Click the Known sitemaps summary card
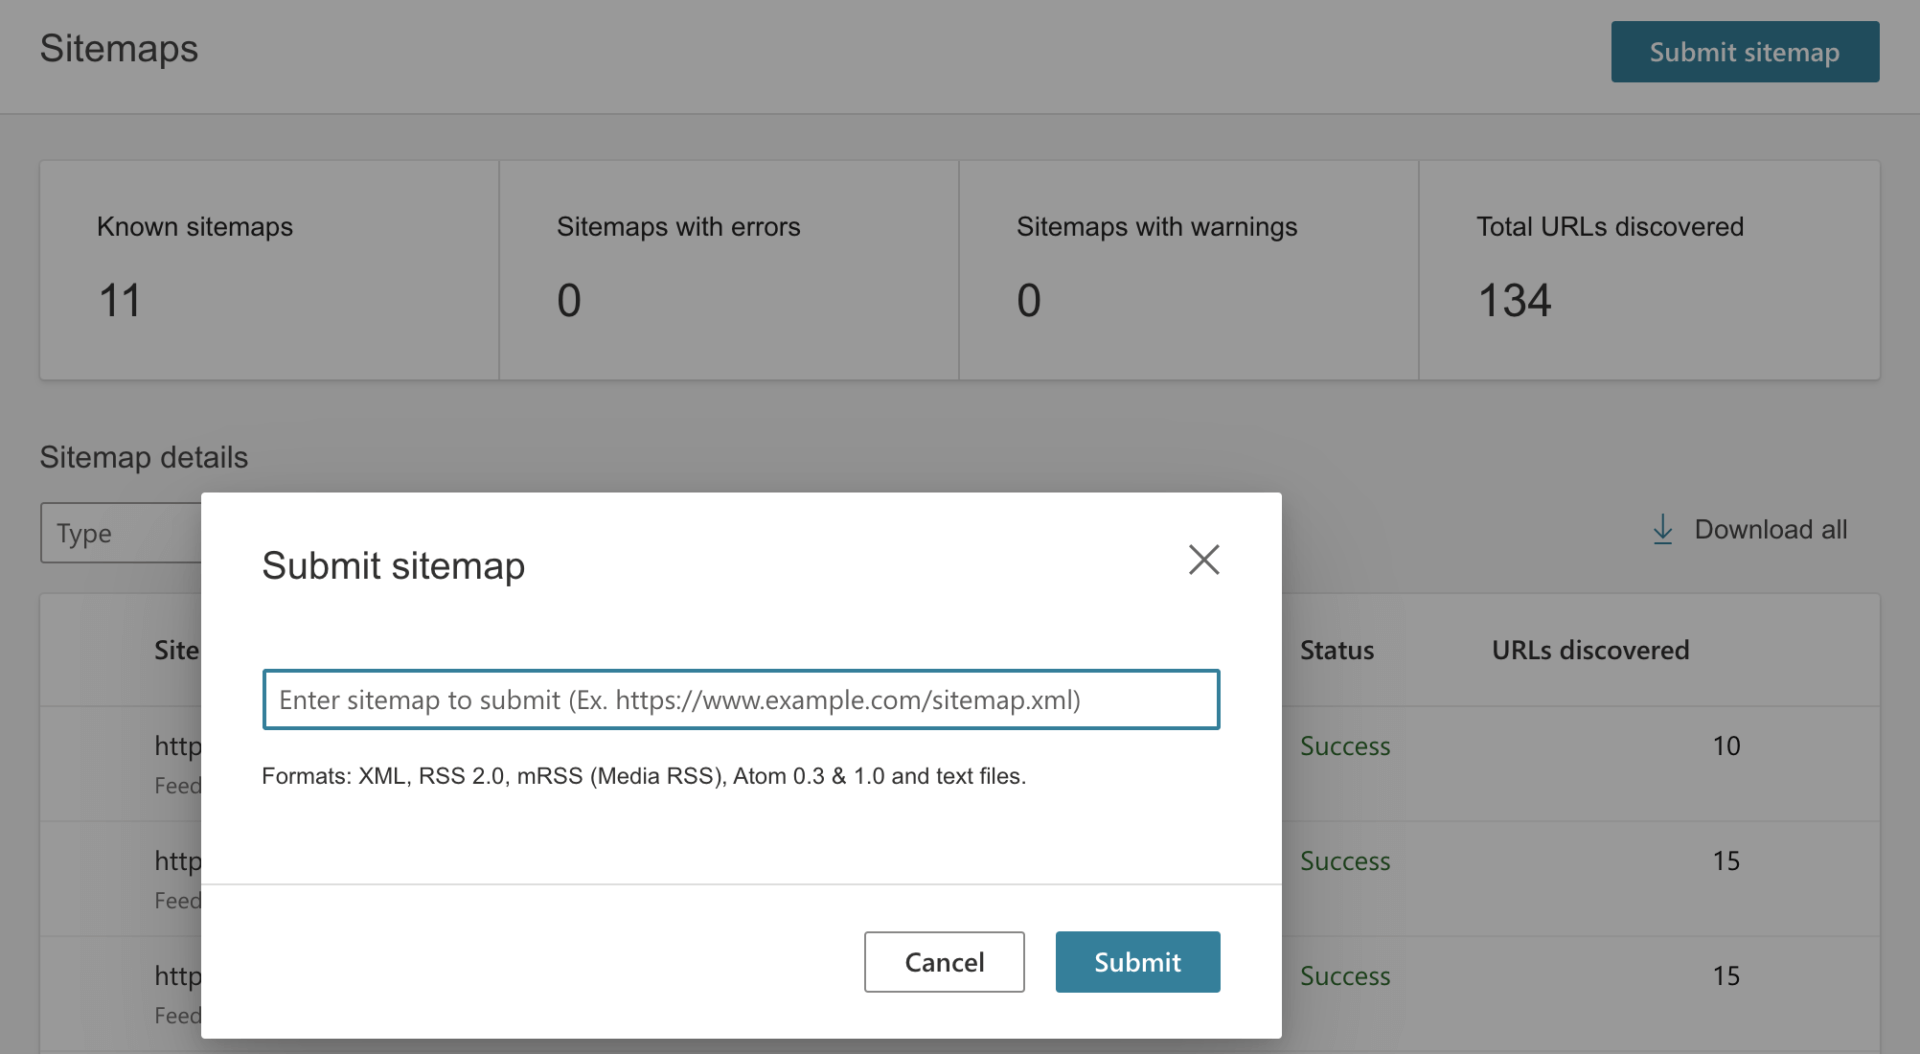This screenshot has height=1054, width=1920. (x=268, y=270)
